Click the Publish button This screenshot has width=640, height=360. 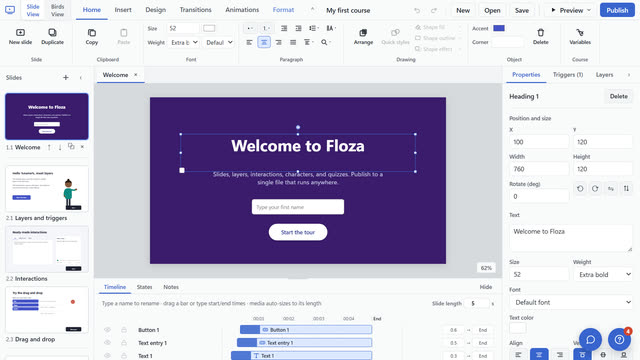click(x=617, y=10)
